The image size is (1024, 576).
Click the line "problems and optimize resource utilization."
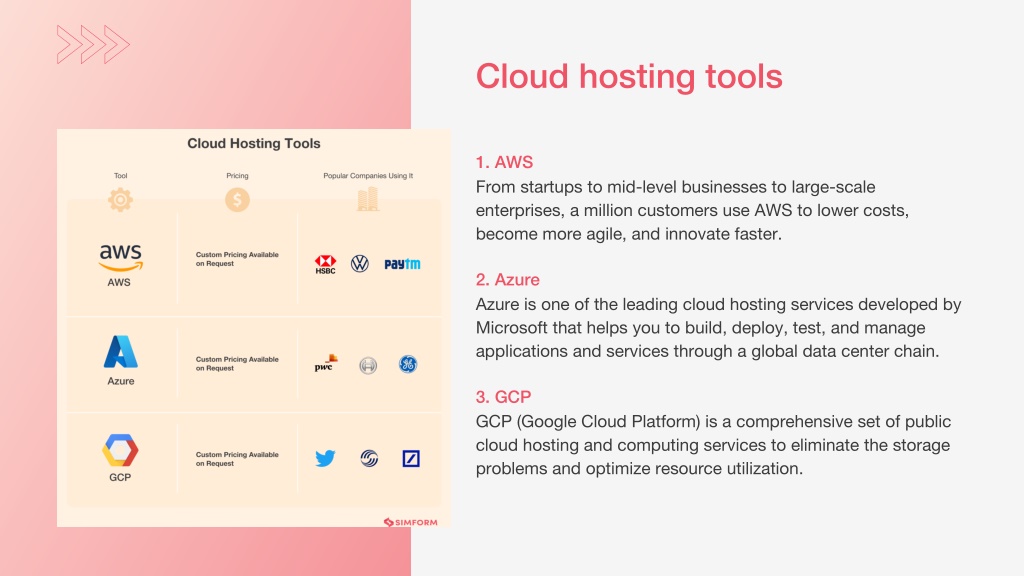pyautogui.click(x=639, y=469)
